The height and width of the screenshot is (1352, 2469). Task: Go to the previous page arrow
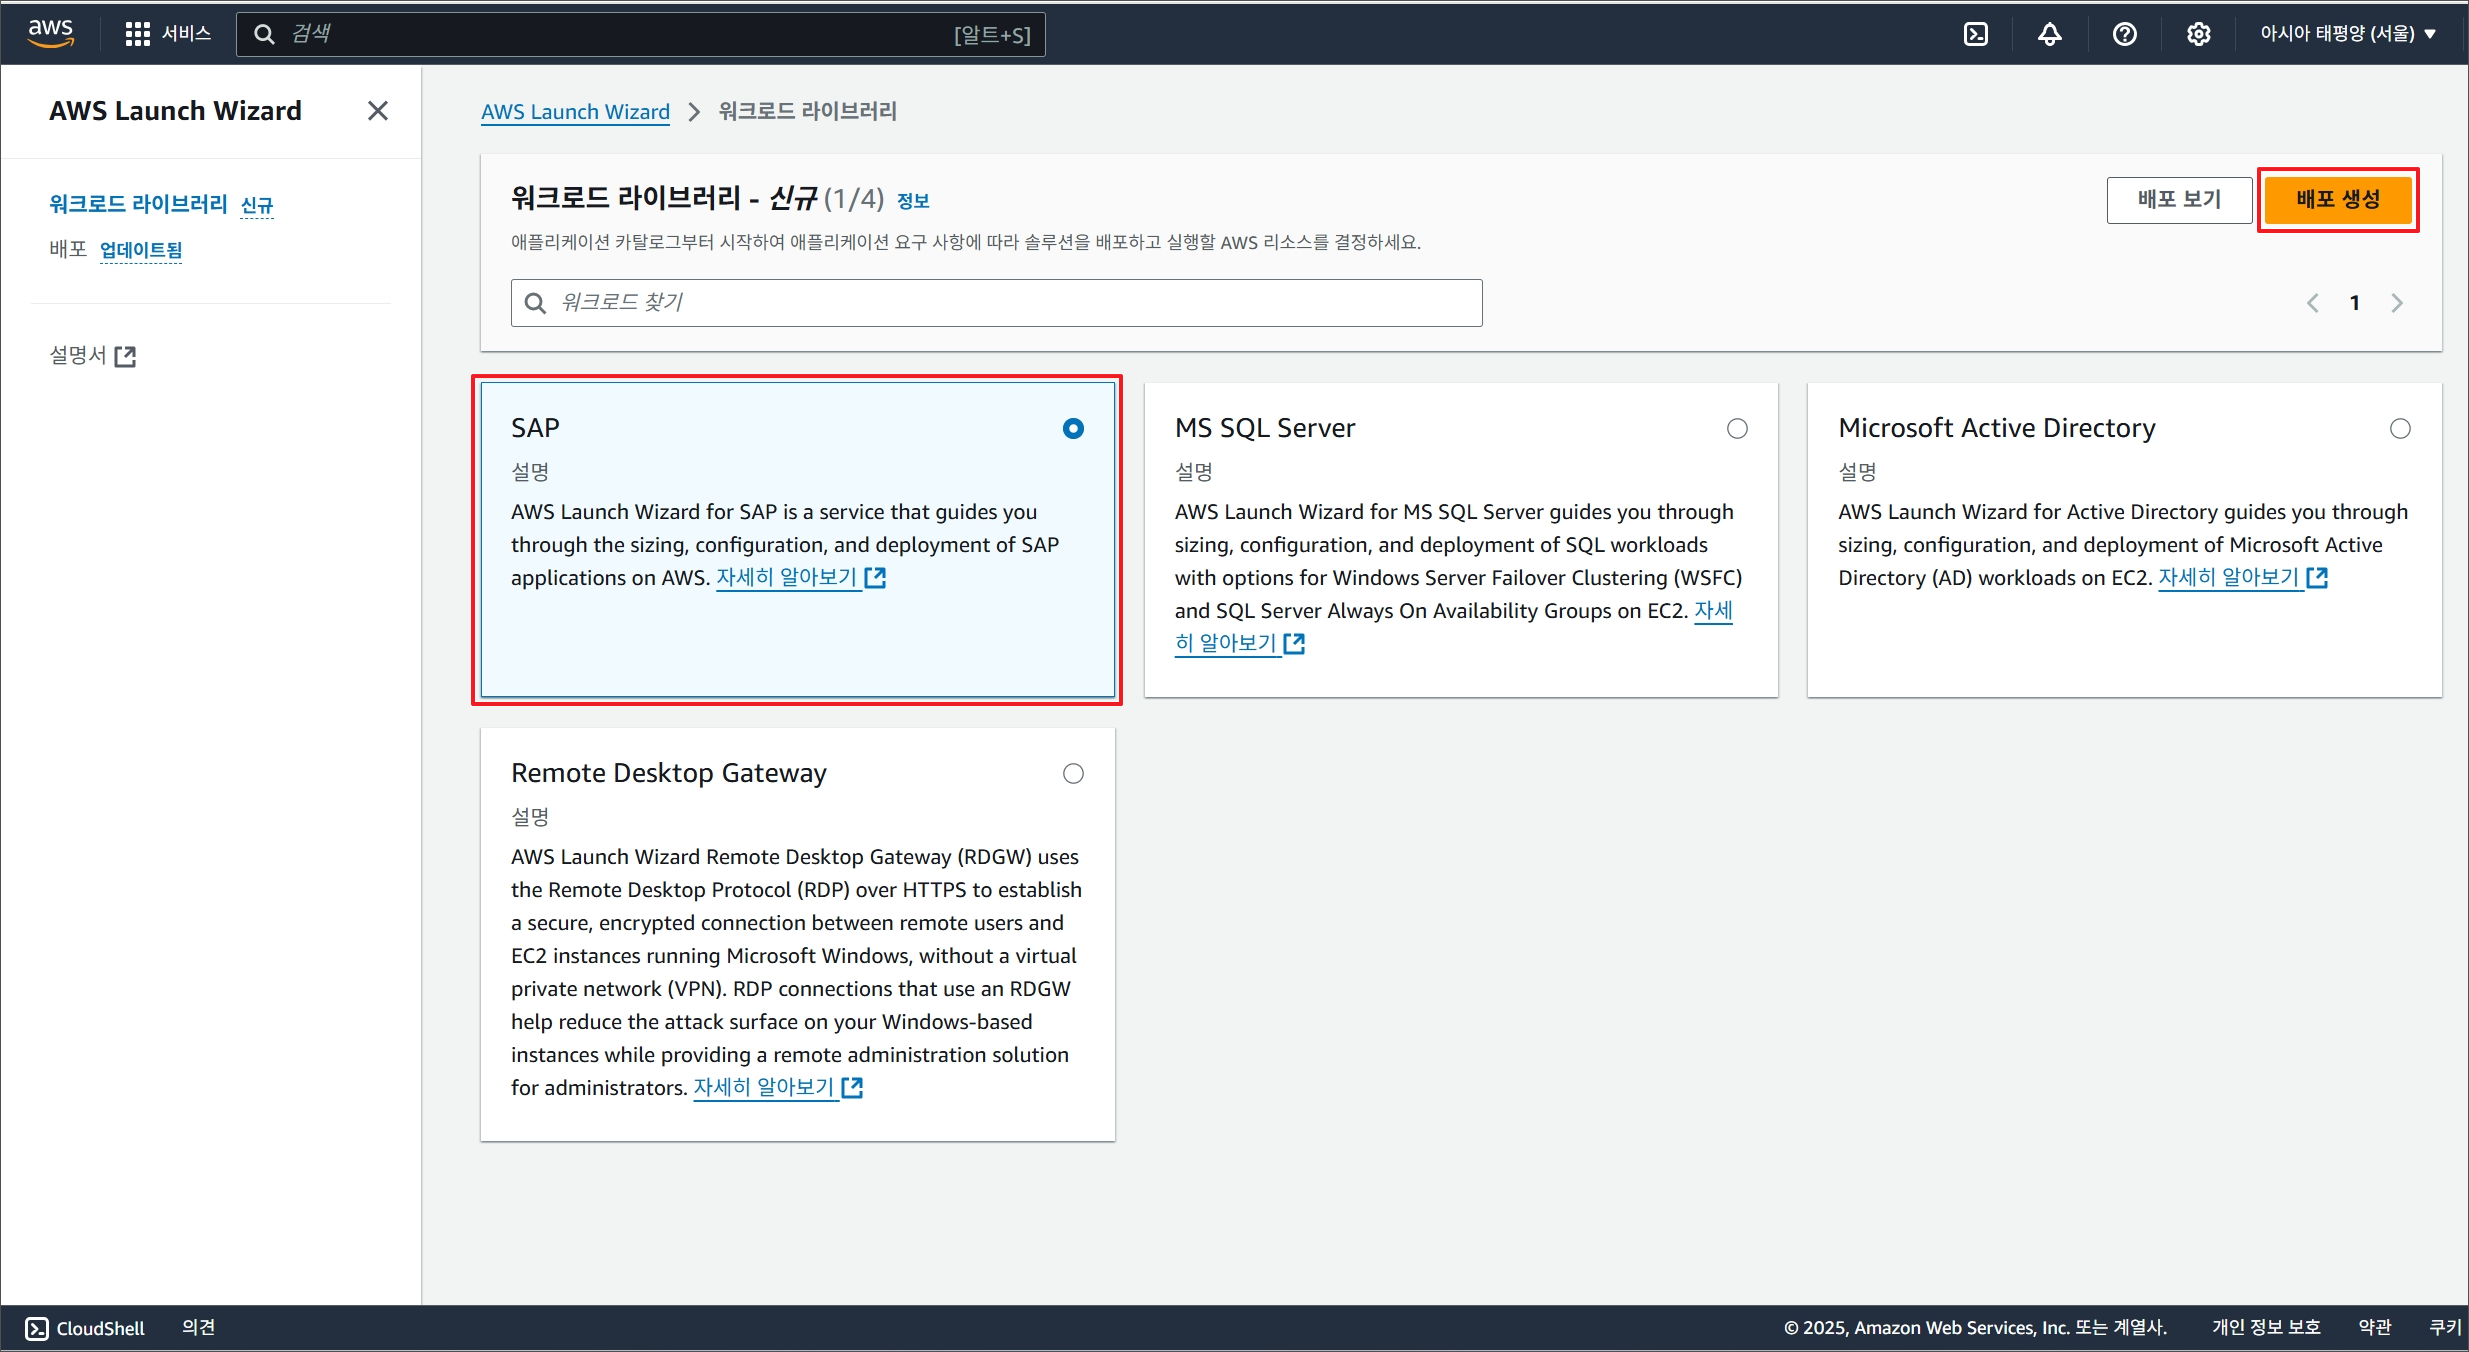coord(2313,303)
